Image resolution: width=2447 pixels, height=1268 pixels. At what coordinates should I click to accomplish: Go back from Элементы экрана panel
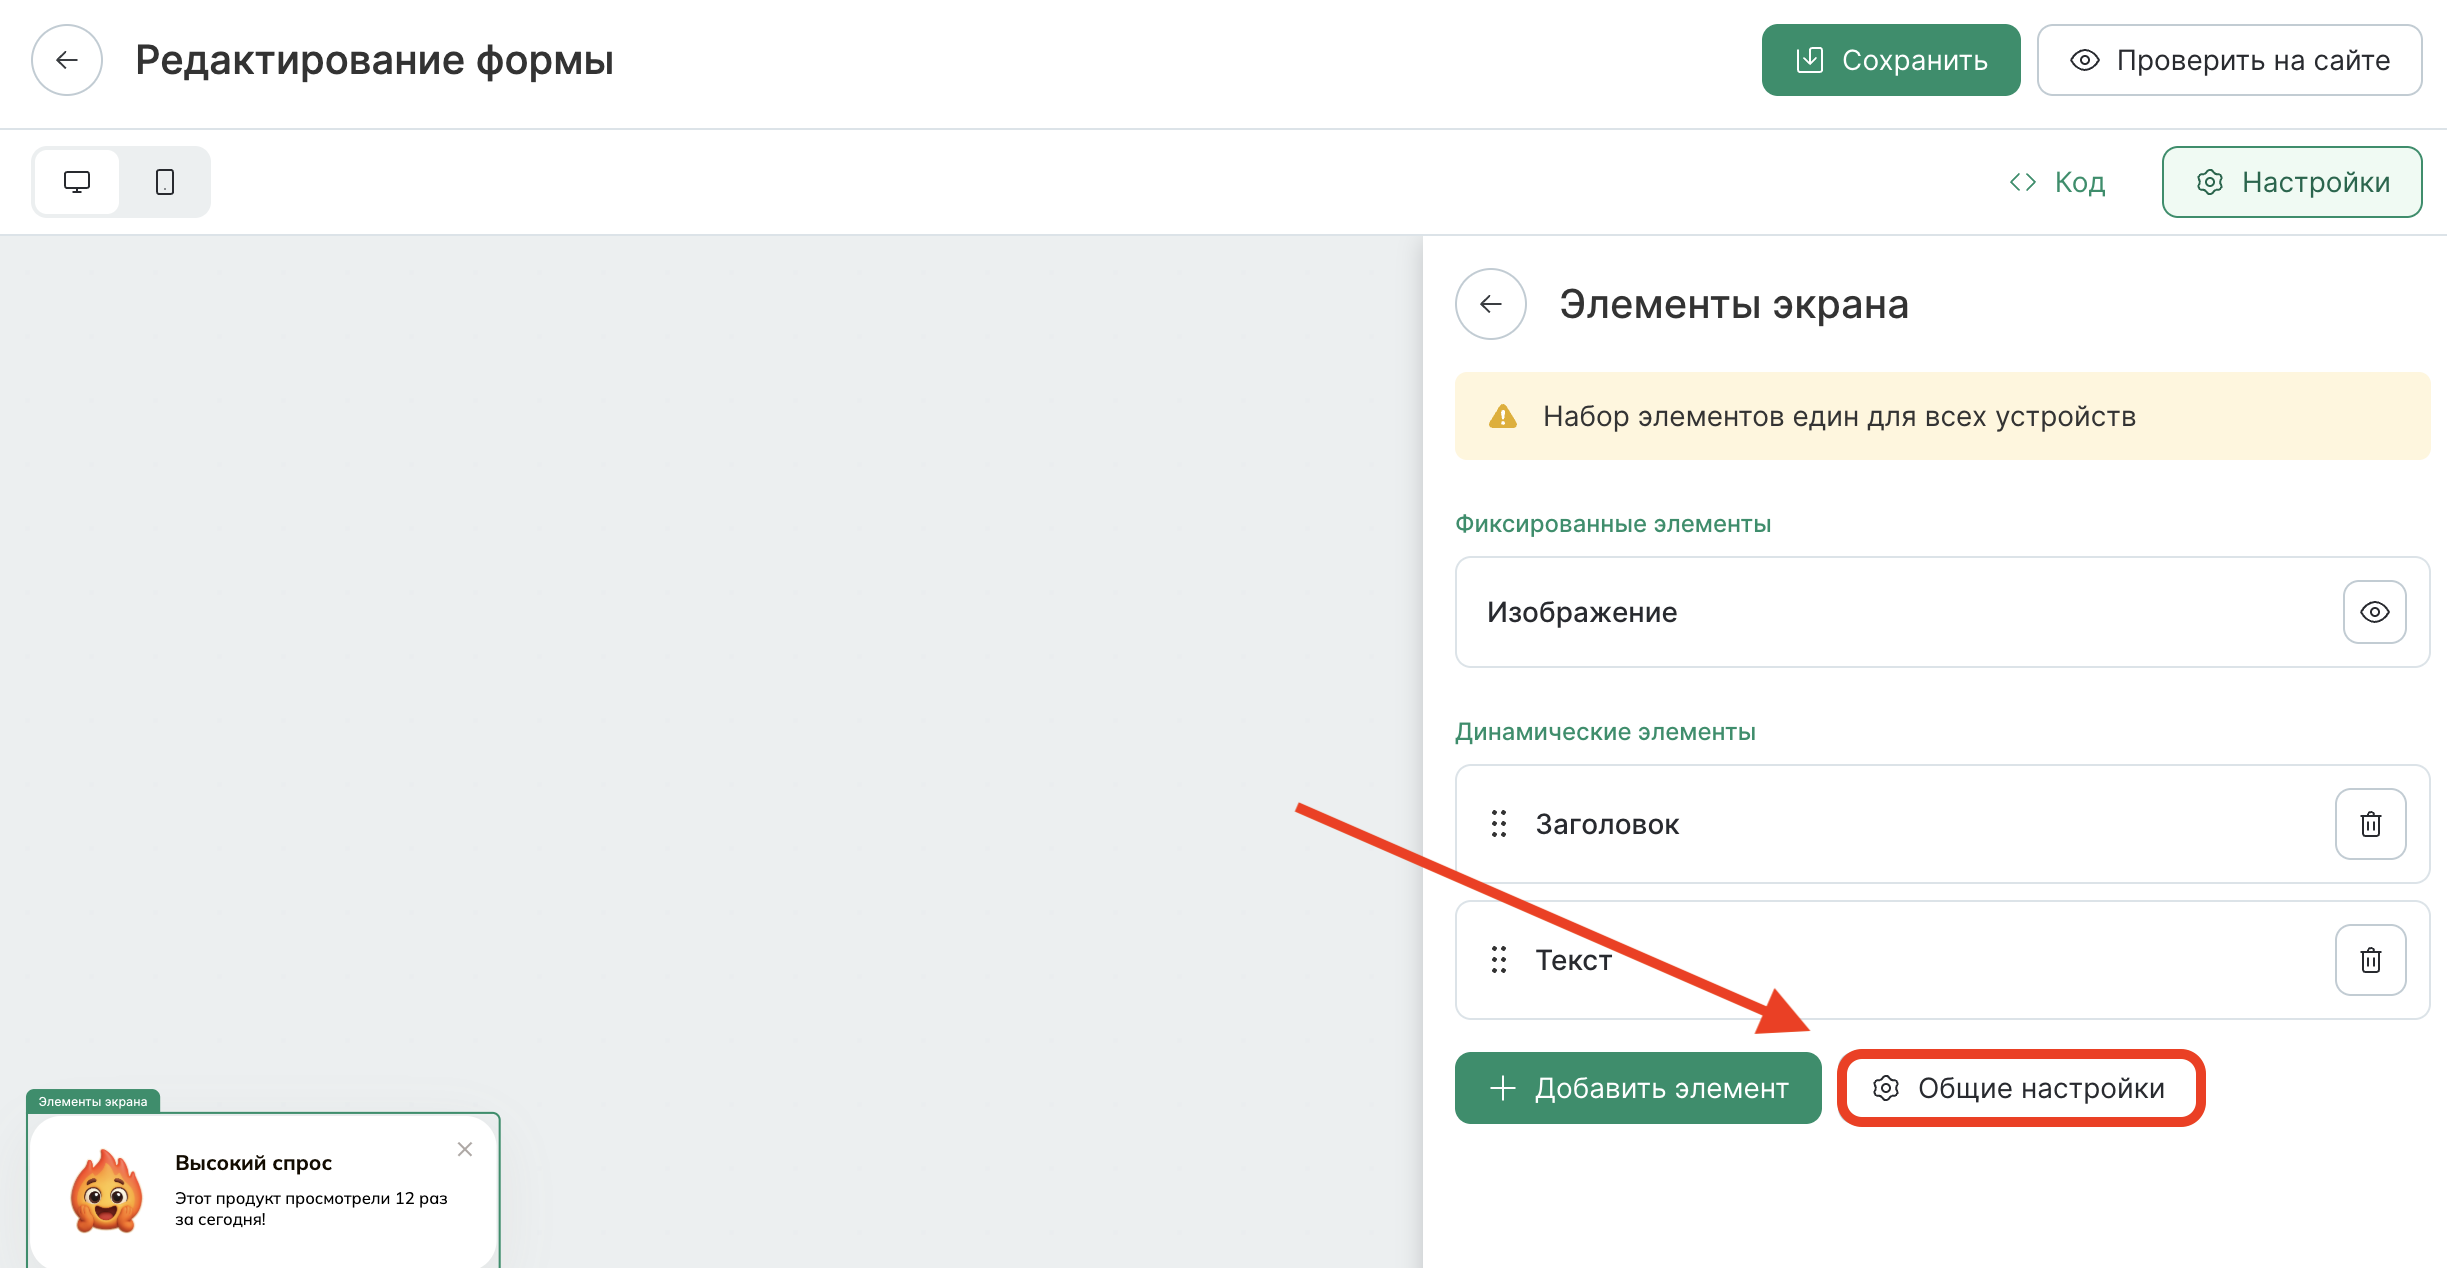tap(1489, 304)
